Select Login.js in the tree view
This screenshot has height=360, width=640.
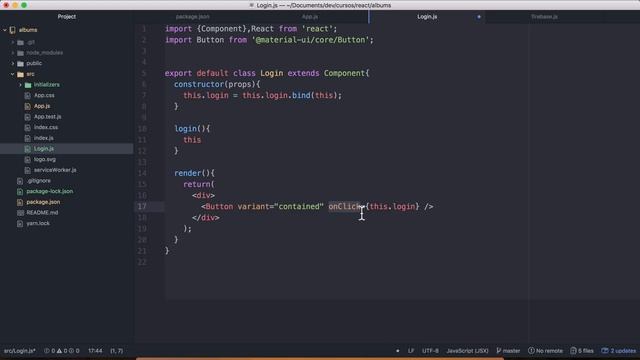[44, 149]
